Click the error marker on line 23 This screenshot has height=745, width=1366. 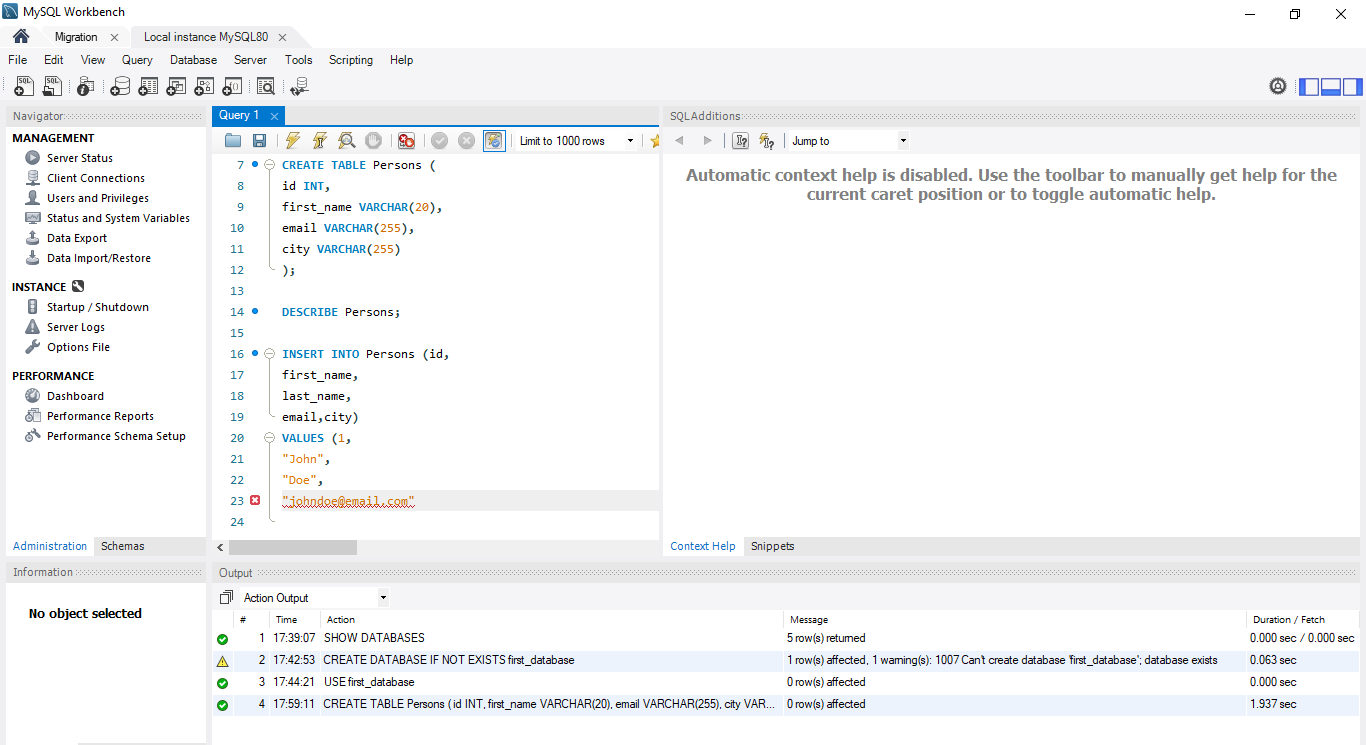point(255,500)
